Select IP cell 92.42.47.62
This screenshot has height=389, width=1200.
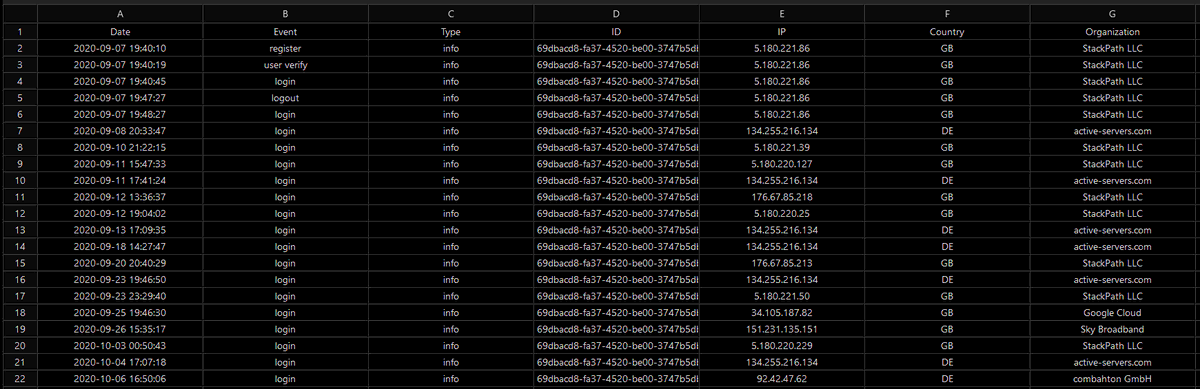pyautogui.click(x=781, y=378)
